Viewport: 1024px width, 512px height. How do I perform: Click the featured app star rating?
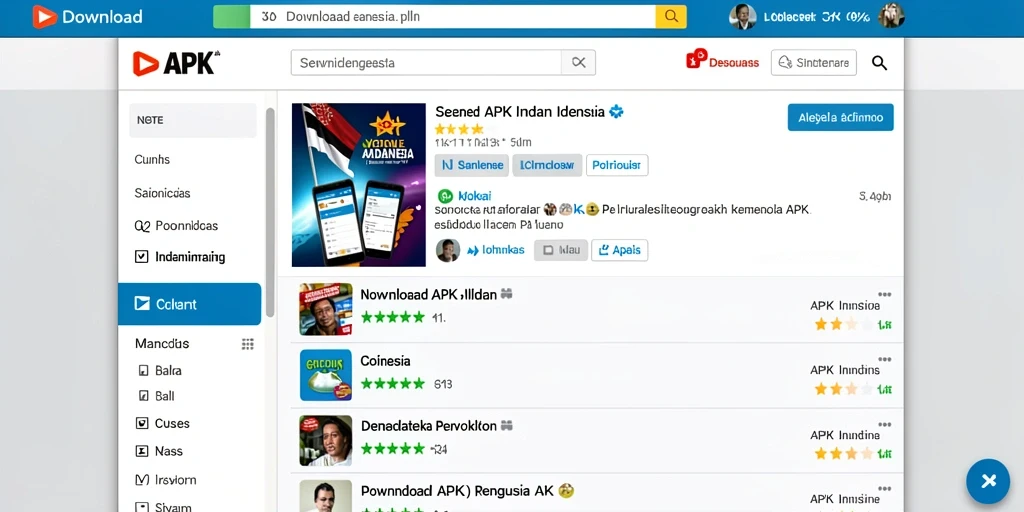click(458, 129)
